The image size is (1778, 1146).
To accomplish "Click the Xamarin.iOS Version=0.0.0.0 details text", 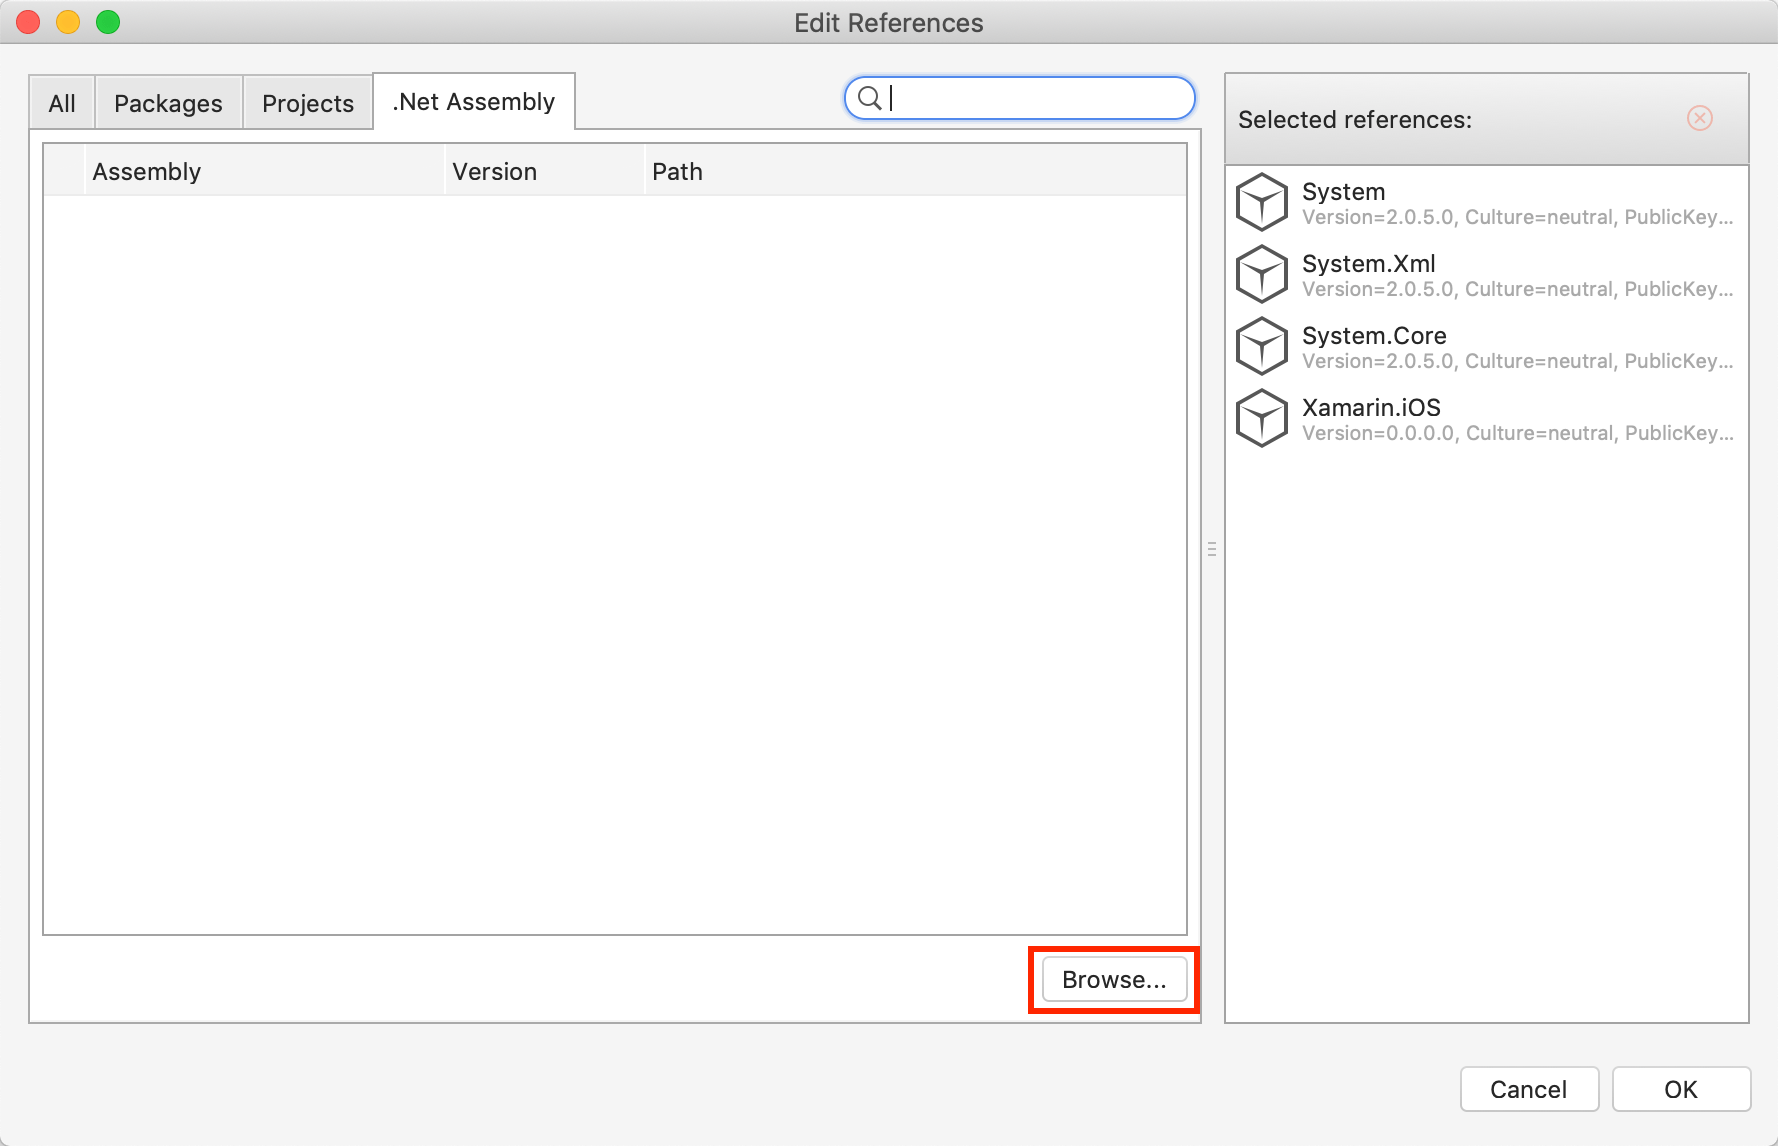I will (x=1517, y=433).
